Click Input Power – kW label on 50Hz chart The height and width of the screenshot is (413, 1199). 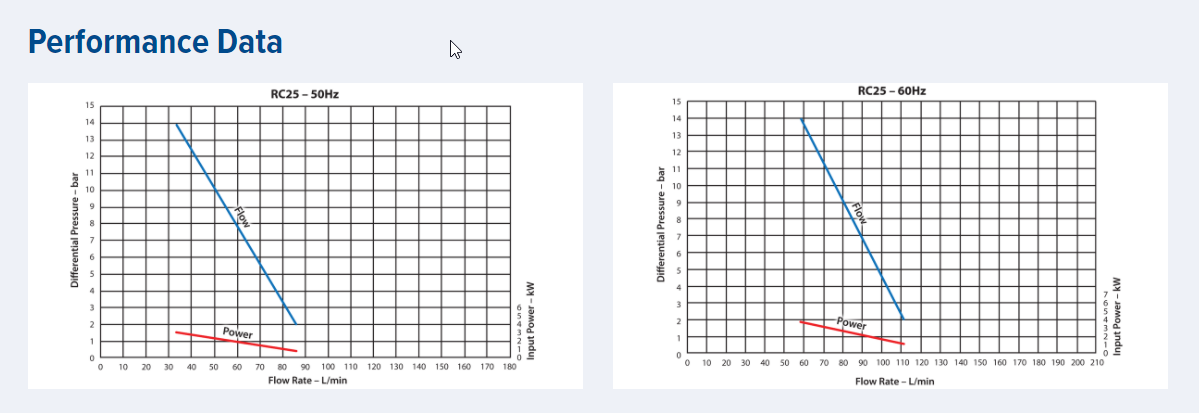pos(529,319)
